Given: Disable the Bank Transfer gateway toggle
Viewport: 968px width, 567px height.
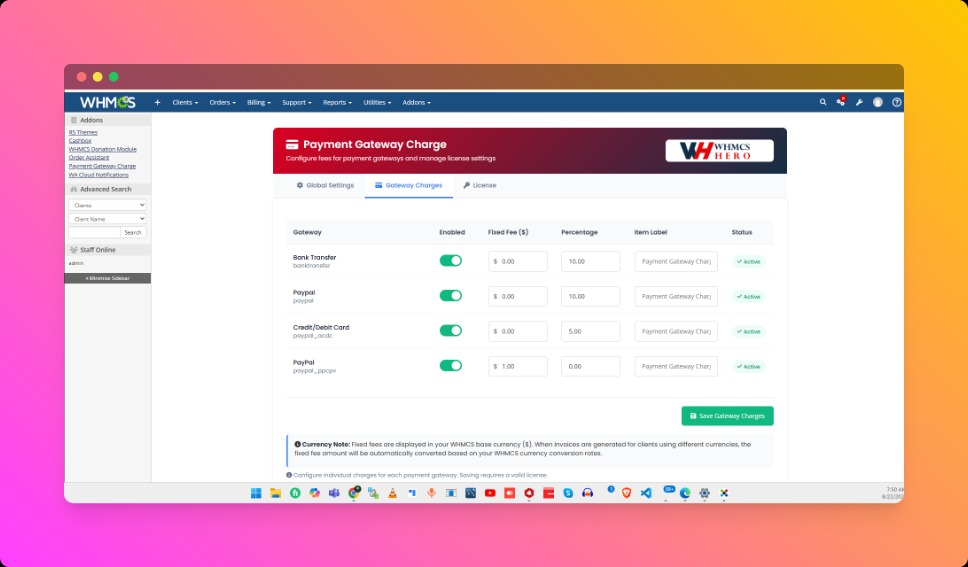Looking at the screenshot, I should point(450,261).
